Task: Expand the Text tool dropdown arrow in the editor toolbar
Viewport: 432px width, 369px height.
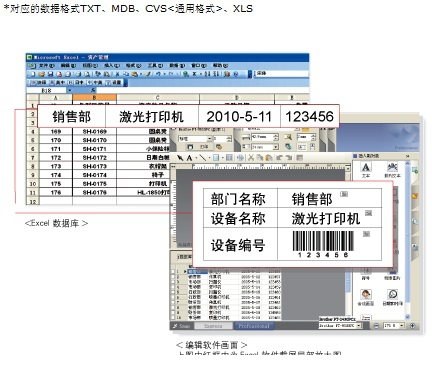Action: pos(195,158)
